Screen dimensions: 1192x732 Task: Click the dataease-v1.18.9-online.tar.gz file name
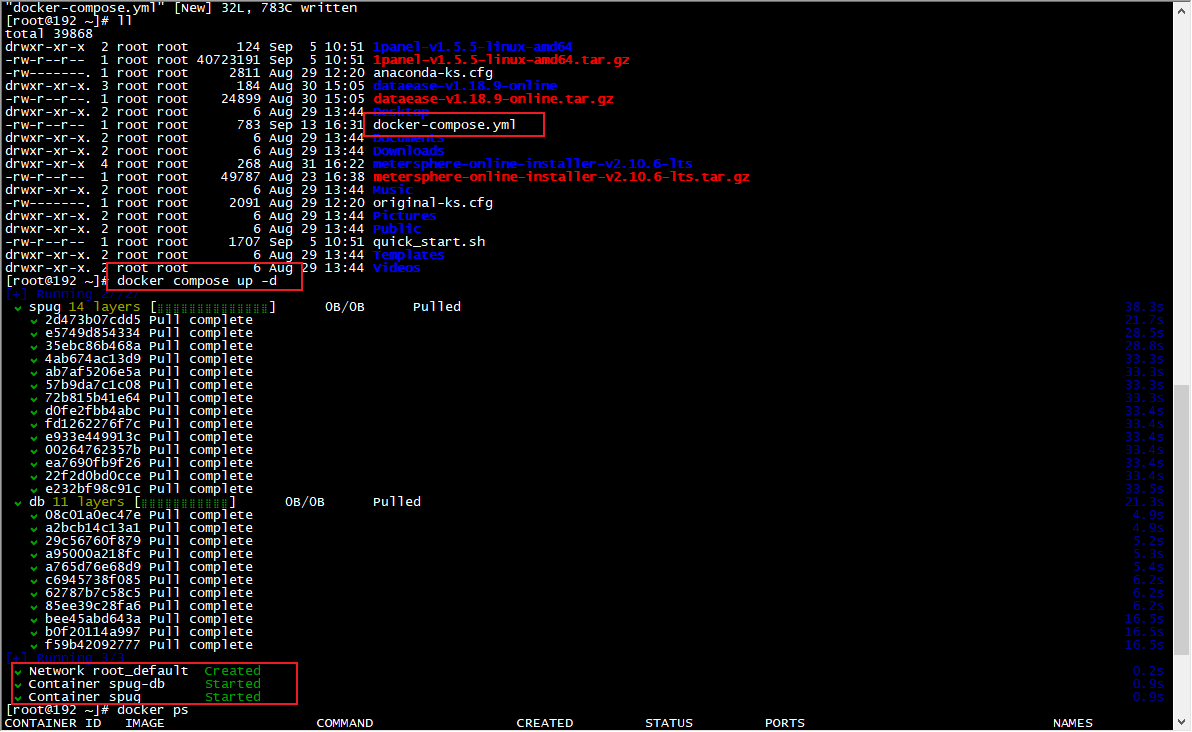tap(493, 99)
